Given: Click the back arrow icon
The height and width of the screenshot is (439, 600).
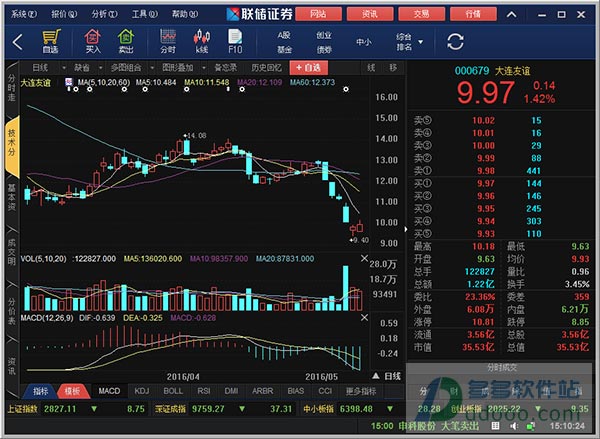Looking at the screenshot, I should point(18,42).
